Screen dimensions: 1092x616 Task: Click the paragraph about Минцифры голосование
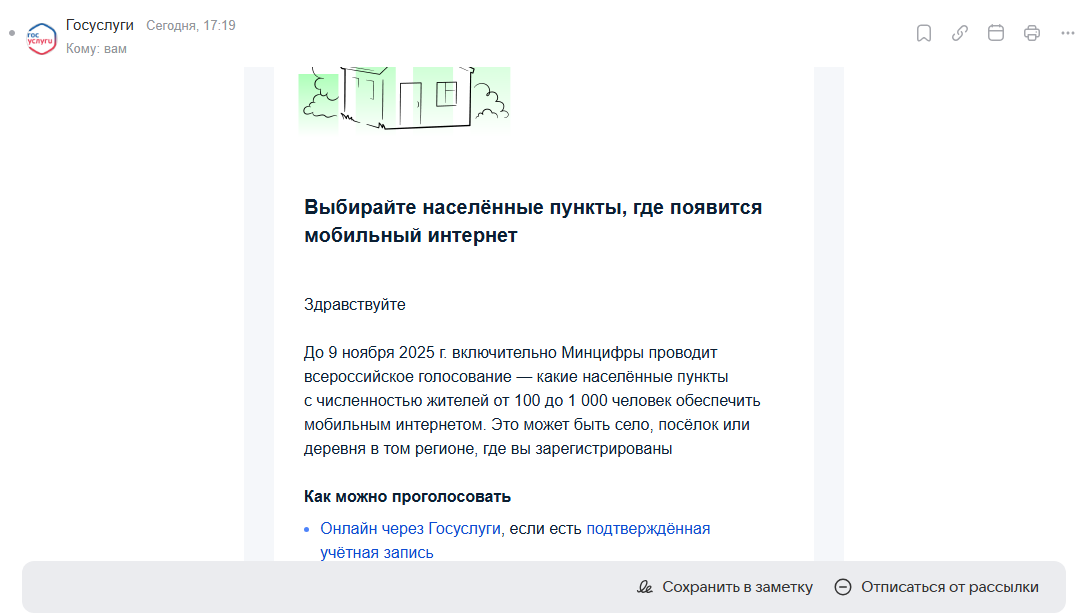tap(532, 400)
